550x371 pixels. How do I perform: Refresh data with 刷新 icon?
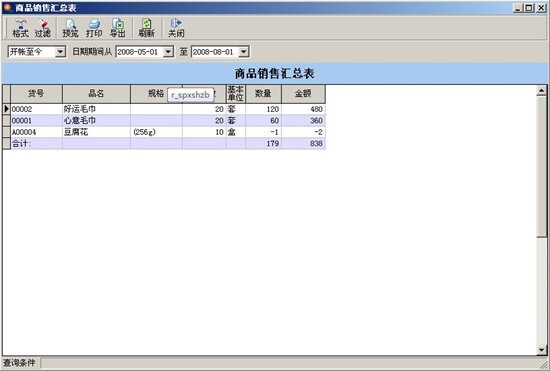(146, 28)
